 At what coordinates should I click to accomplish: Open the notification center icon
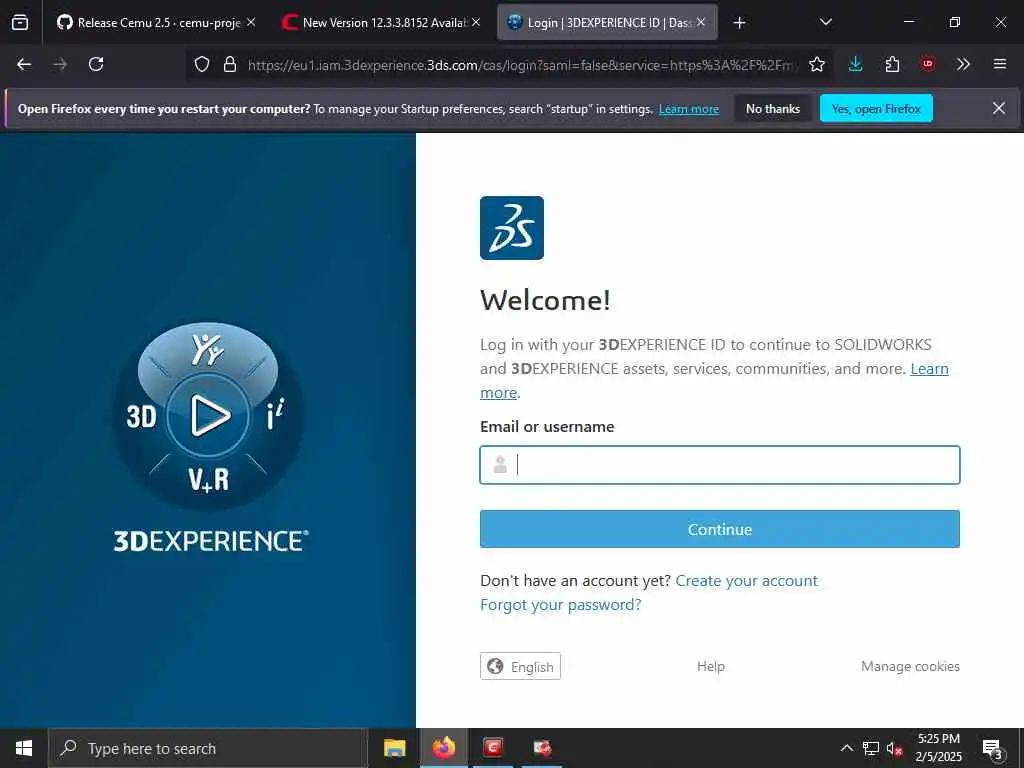click(x=992, y=748)
